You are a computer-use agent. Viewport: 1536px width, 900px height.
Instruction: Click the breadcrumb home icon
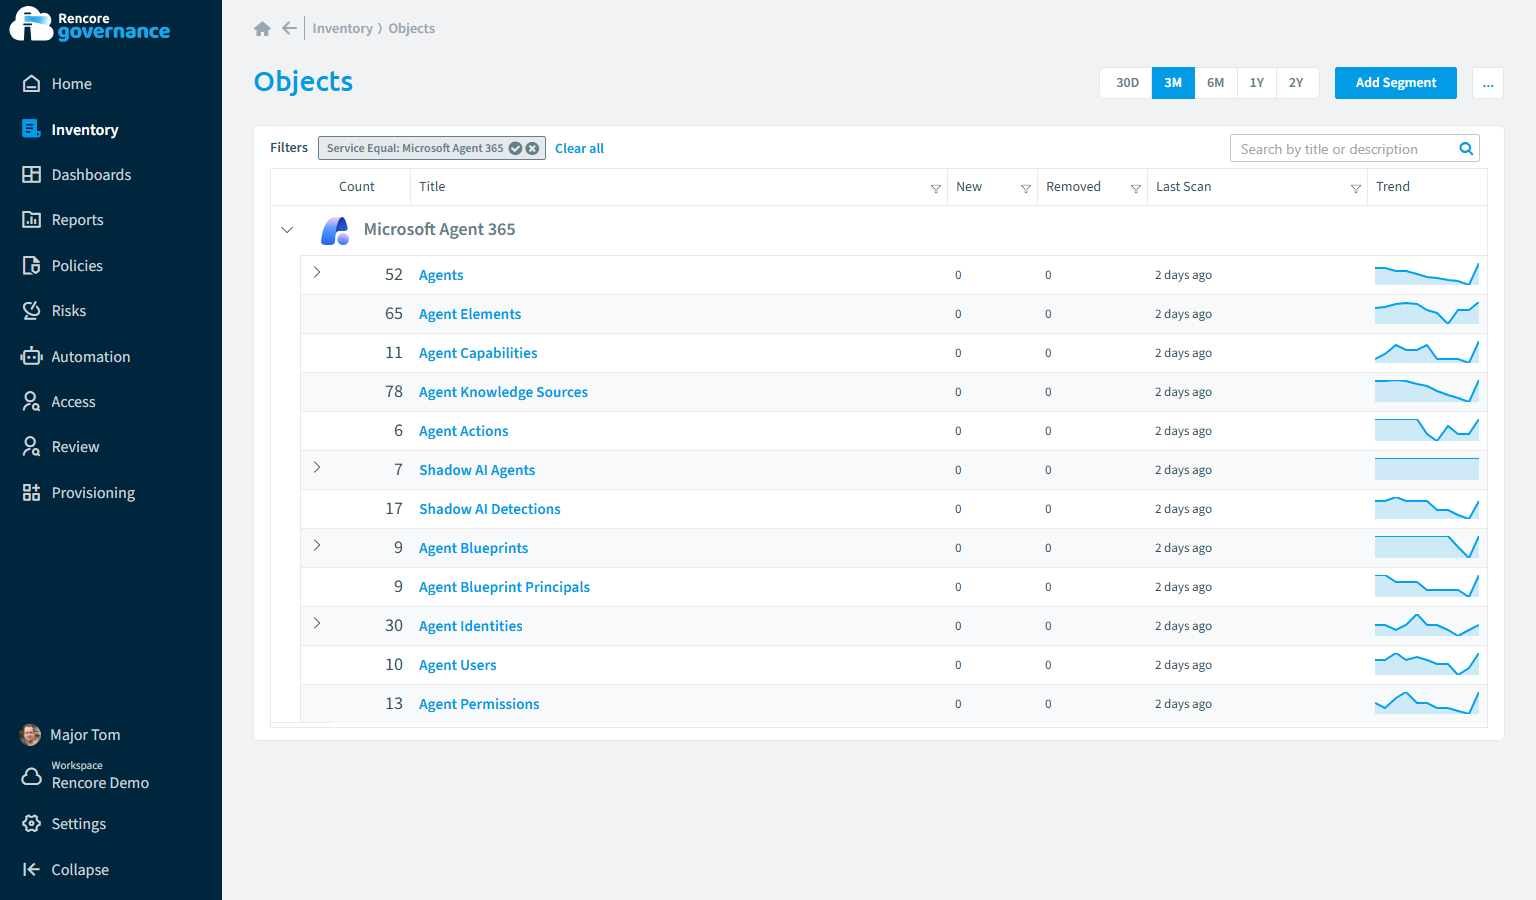[x=262, y=29]
